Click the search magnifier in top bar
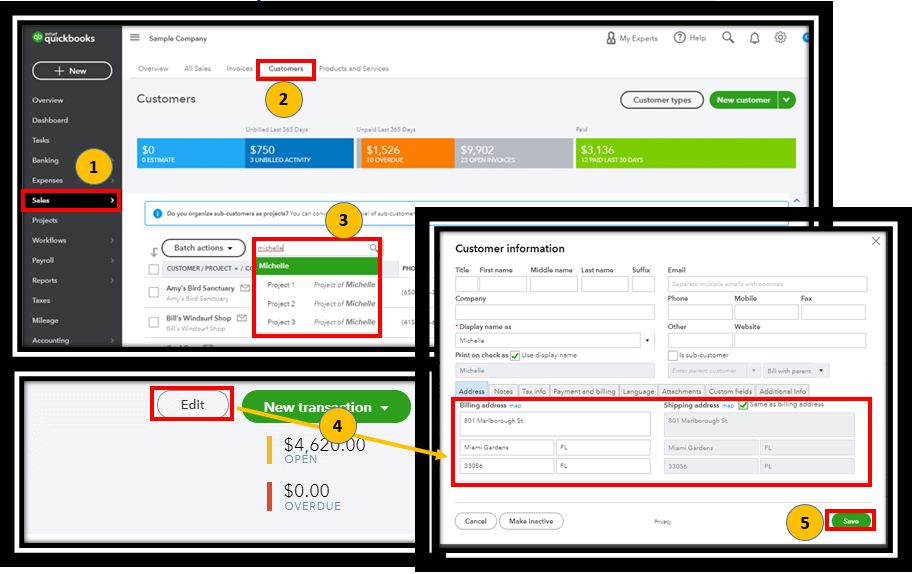Screen dimensions: 912x574 pyautogui.click(x=728, y=38)
